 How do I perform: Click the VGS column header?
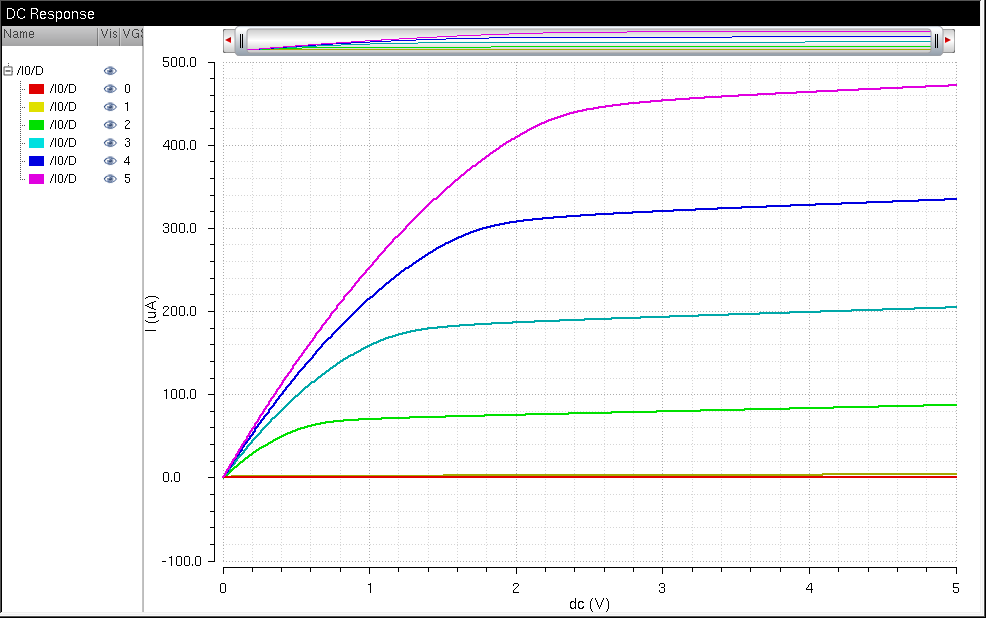tap(133, 34)
